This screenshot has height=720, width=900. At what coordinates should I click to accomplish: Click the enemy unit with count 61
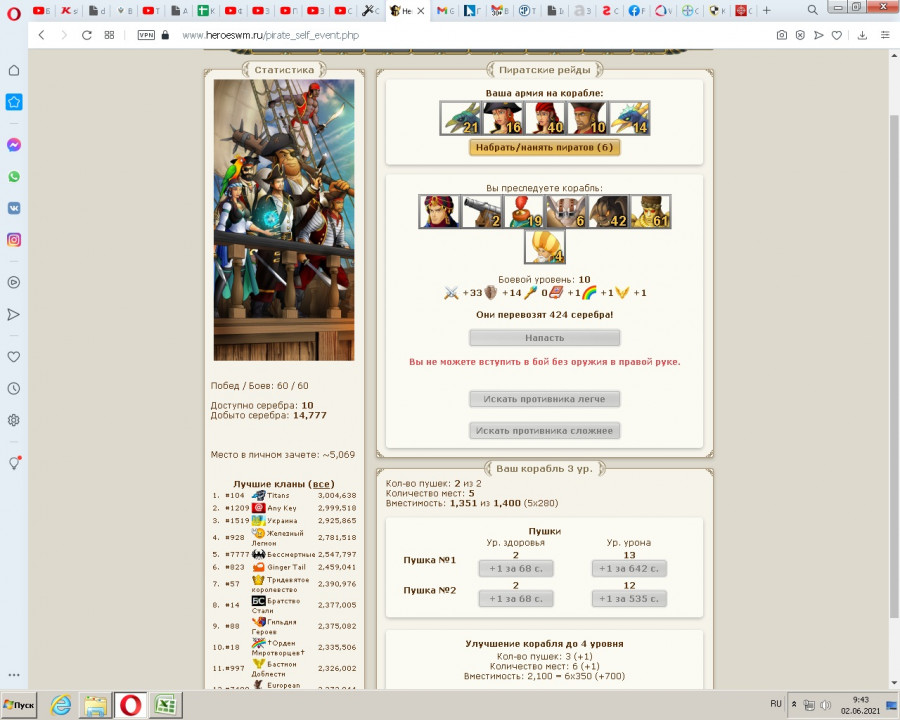(x=650, y=211)
